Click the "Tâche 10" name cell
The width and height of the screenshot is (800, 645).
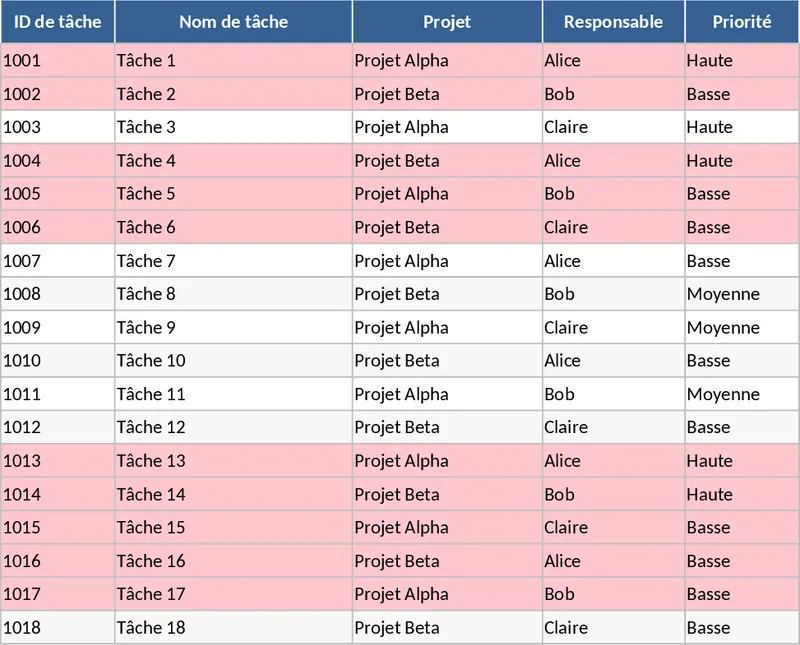[x=151, y=361]
